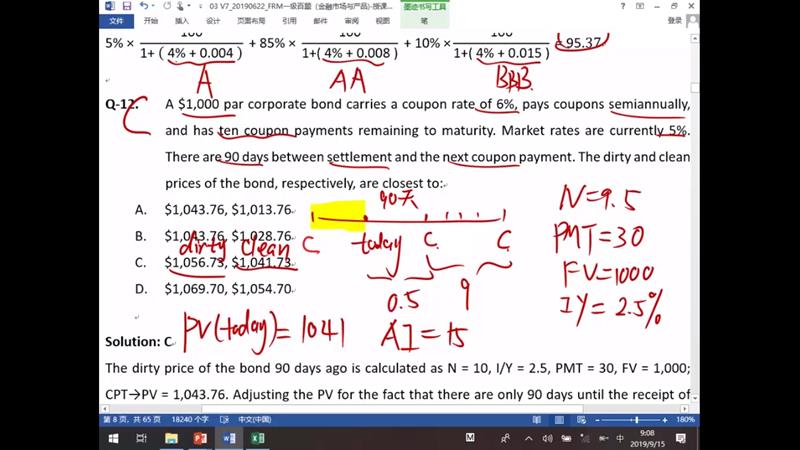Click the battery/power tray icon

coord(566,438)
